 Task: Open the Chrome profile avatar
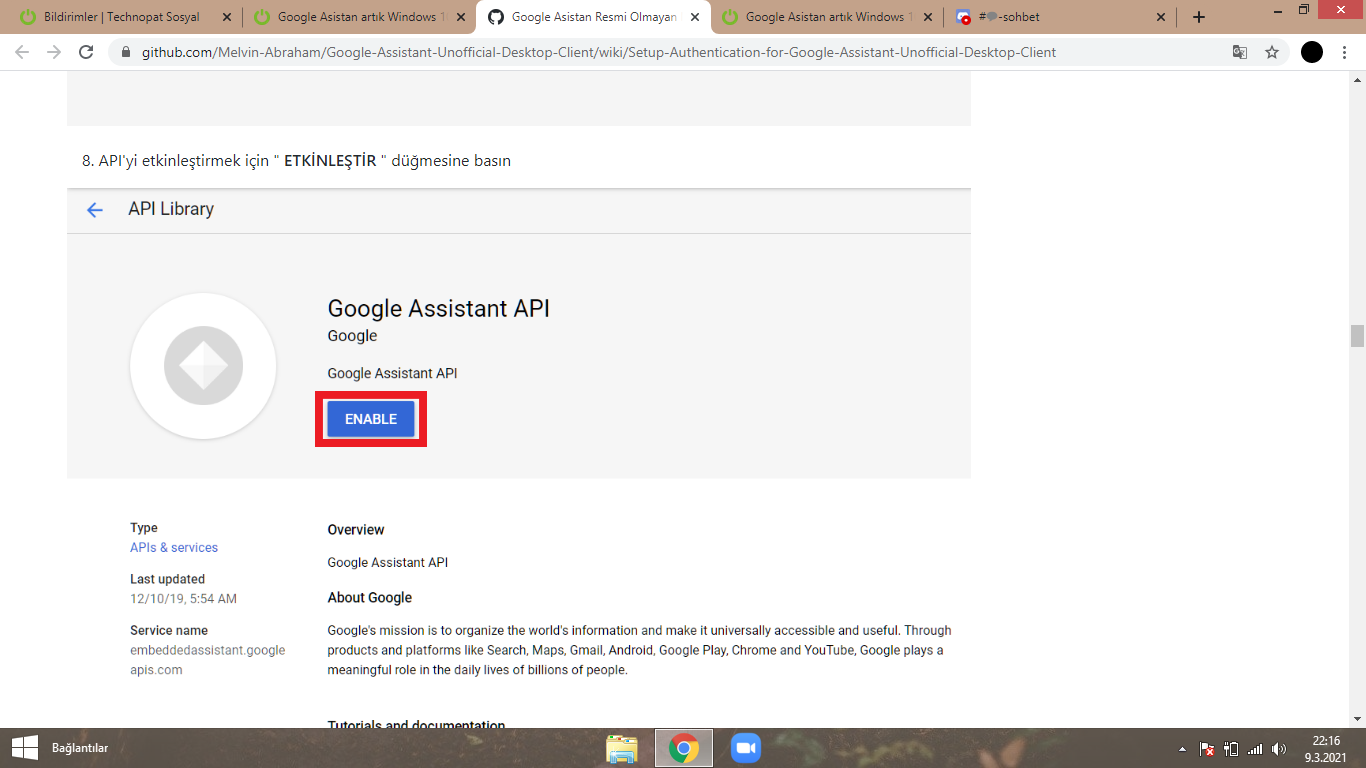[1312, 52]
